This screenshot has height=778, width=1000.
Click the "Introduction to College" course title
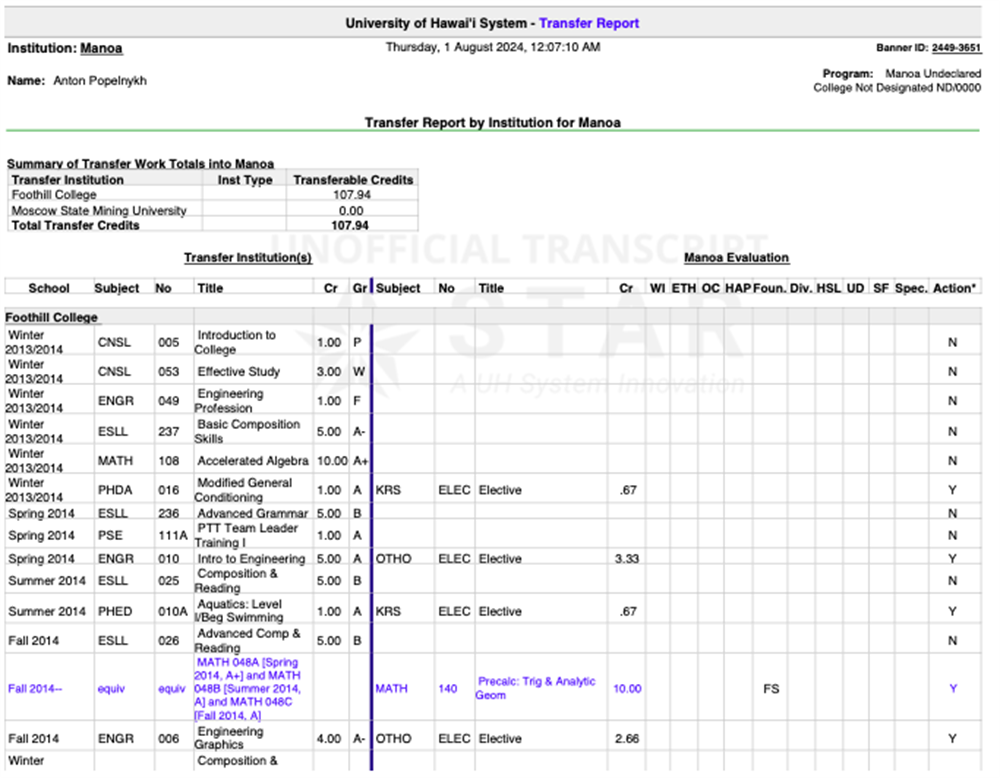[x=235, y=342]
